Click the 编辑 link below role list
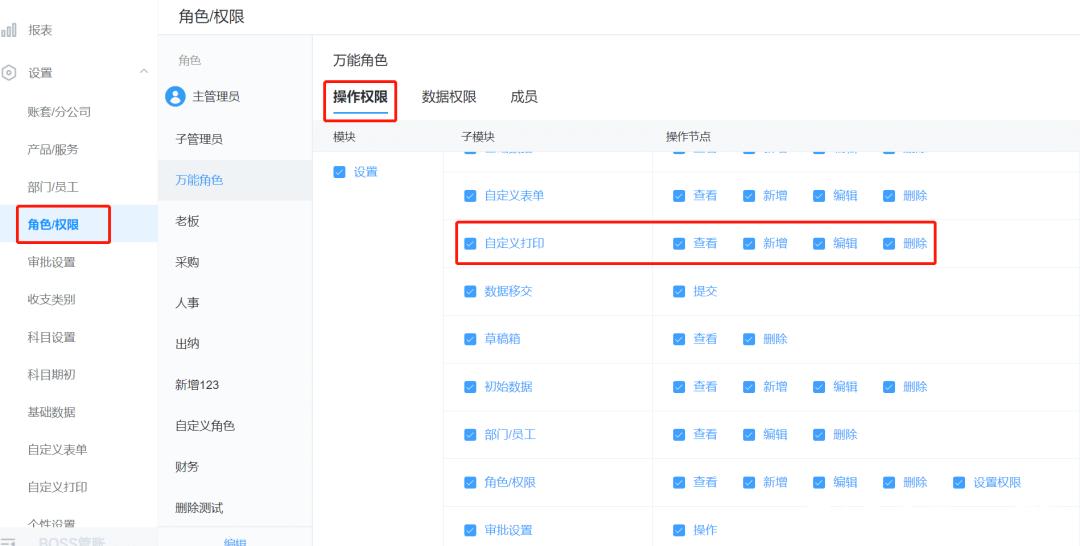 tap(236, 542)
